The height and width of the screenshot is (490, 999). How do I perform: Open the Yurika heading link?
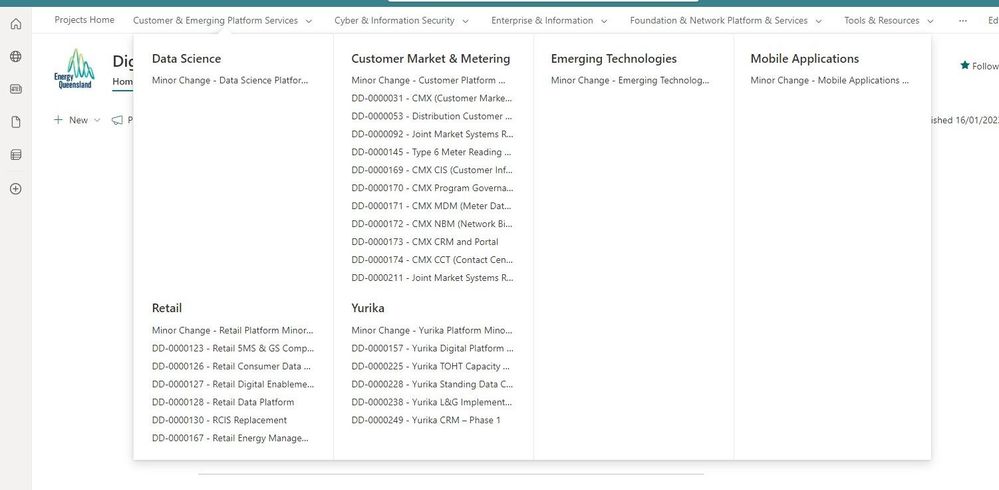[x=368, y=308]
